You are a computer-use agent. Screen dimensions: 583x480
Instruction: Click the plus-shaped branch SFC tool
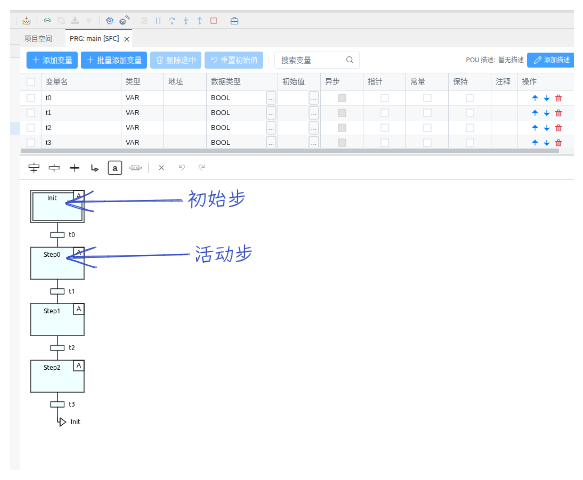(x=74, y=168)
